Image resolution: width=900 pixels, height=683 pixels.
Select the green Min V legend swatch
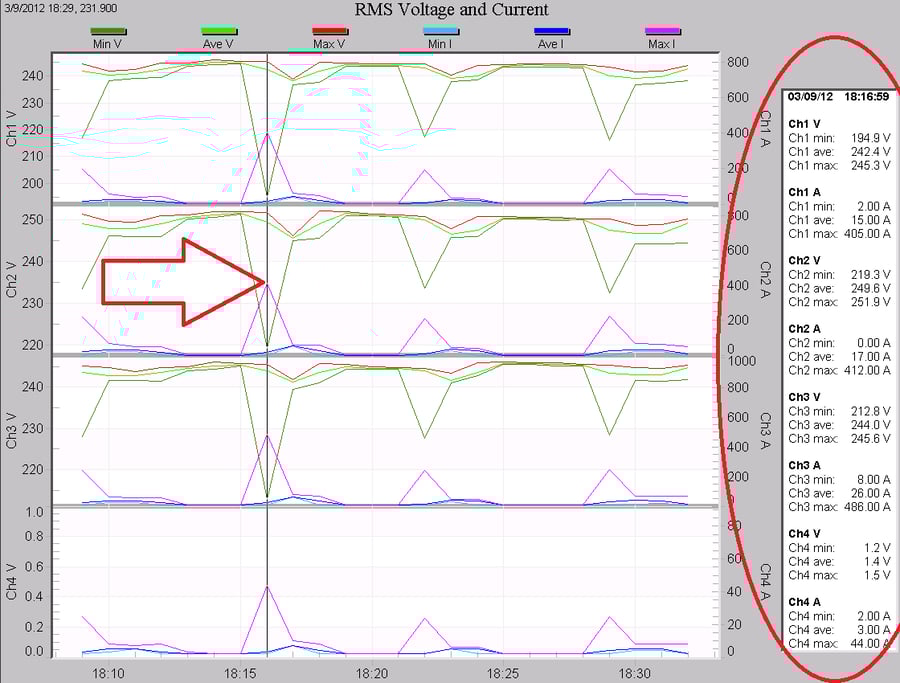coord(110,30)
